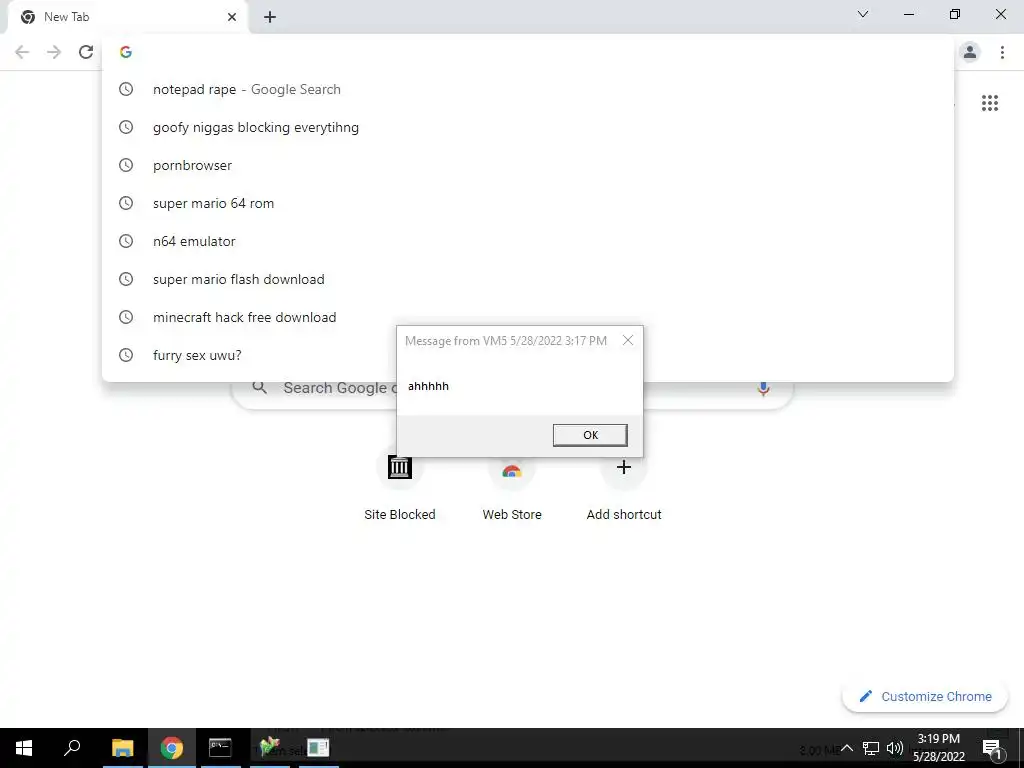The image size is (1024, 768).
Task: Open the Google apps grid
Action: 989,103
